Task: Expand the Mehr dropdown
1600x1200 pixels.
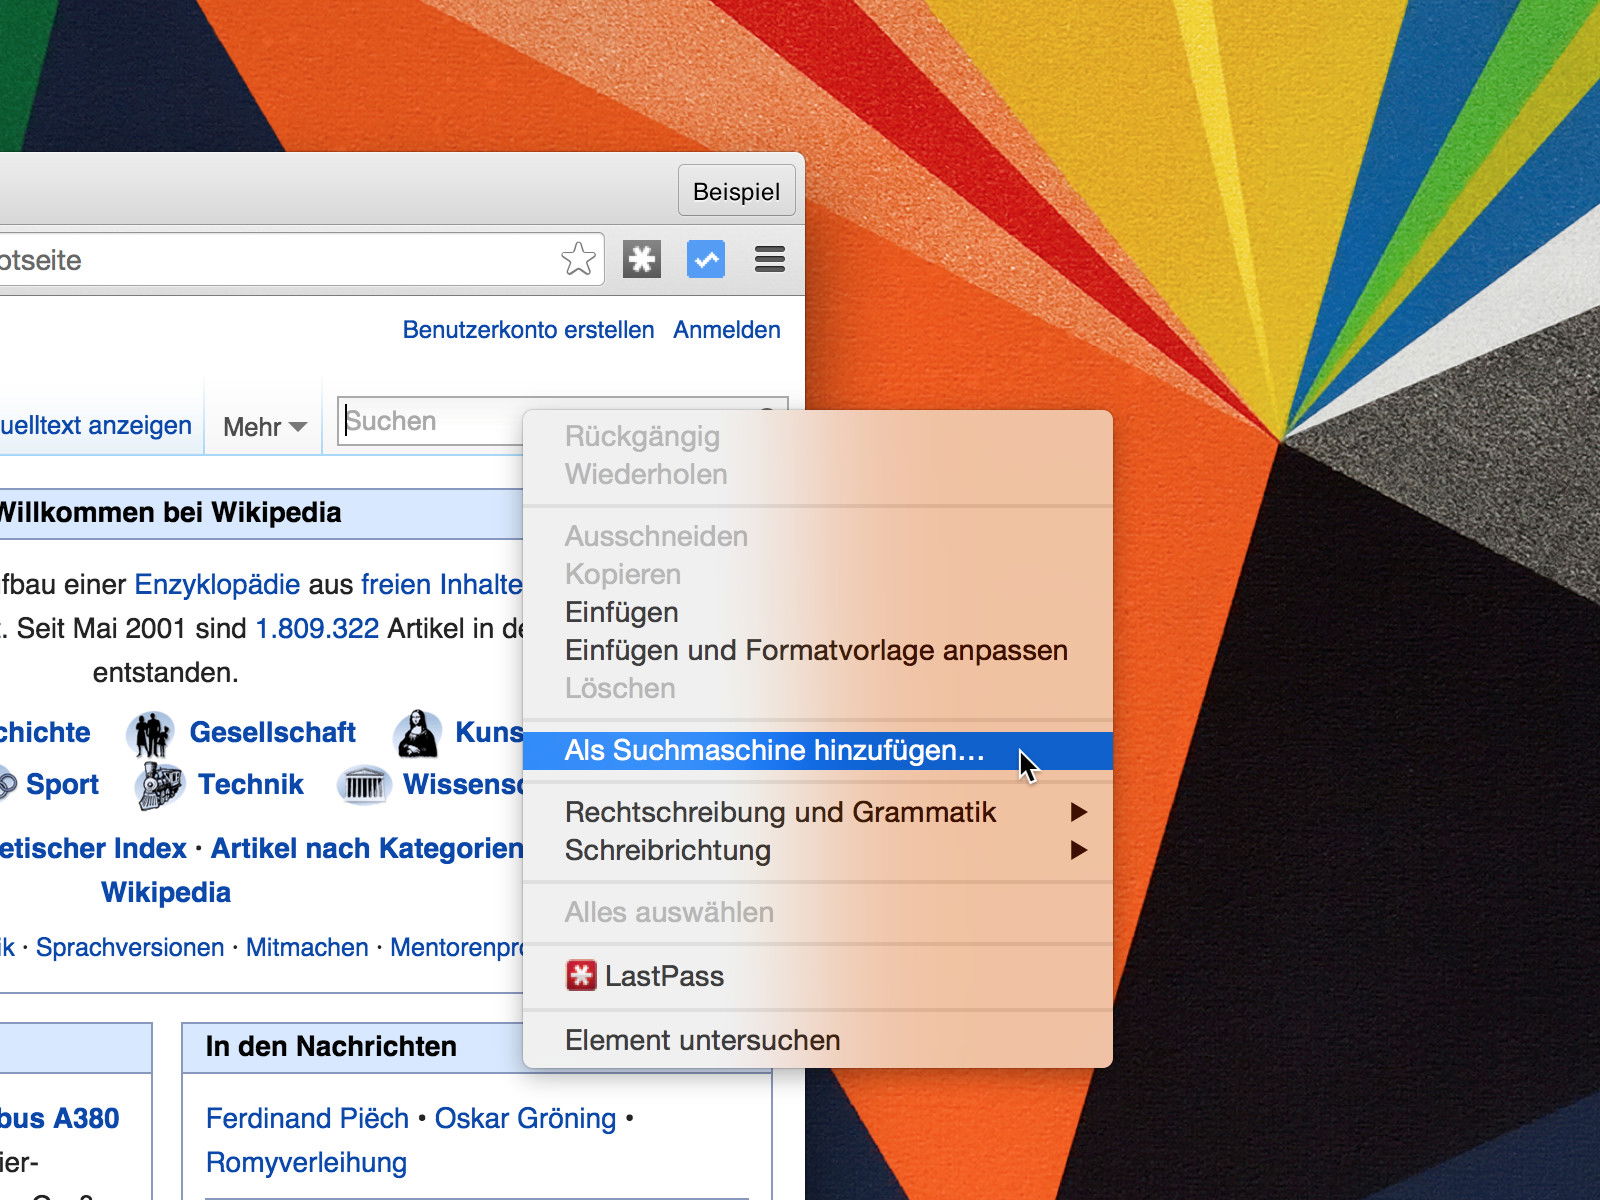Action: [x=264, y=427]
